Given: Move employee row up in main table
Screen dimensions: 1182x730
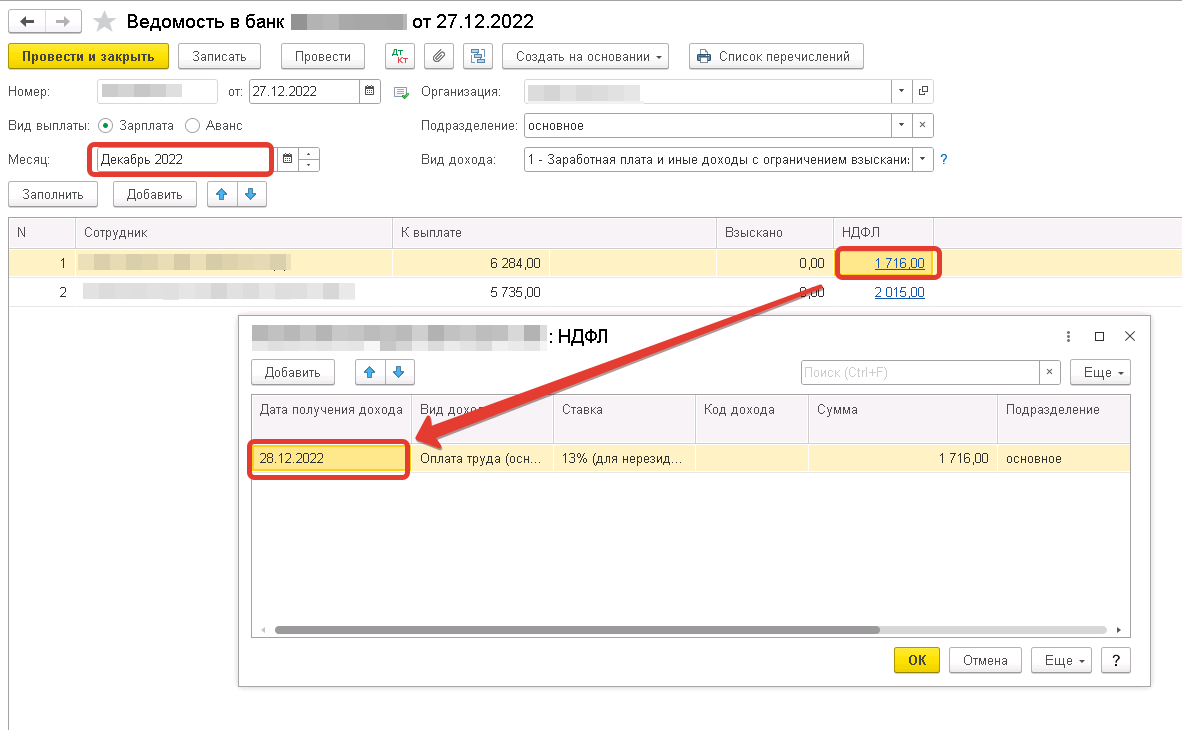Looking at the screenshot, I should click(x=222, y=194).
